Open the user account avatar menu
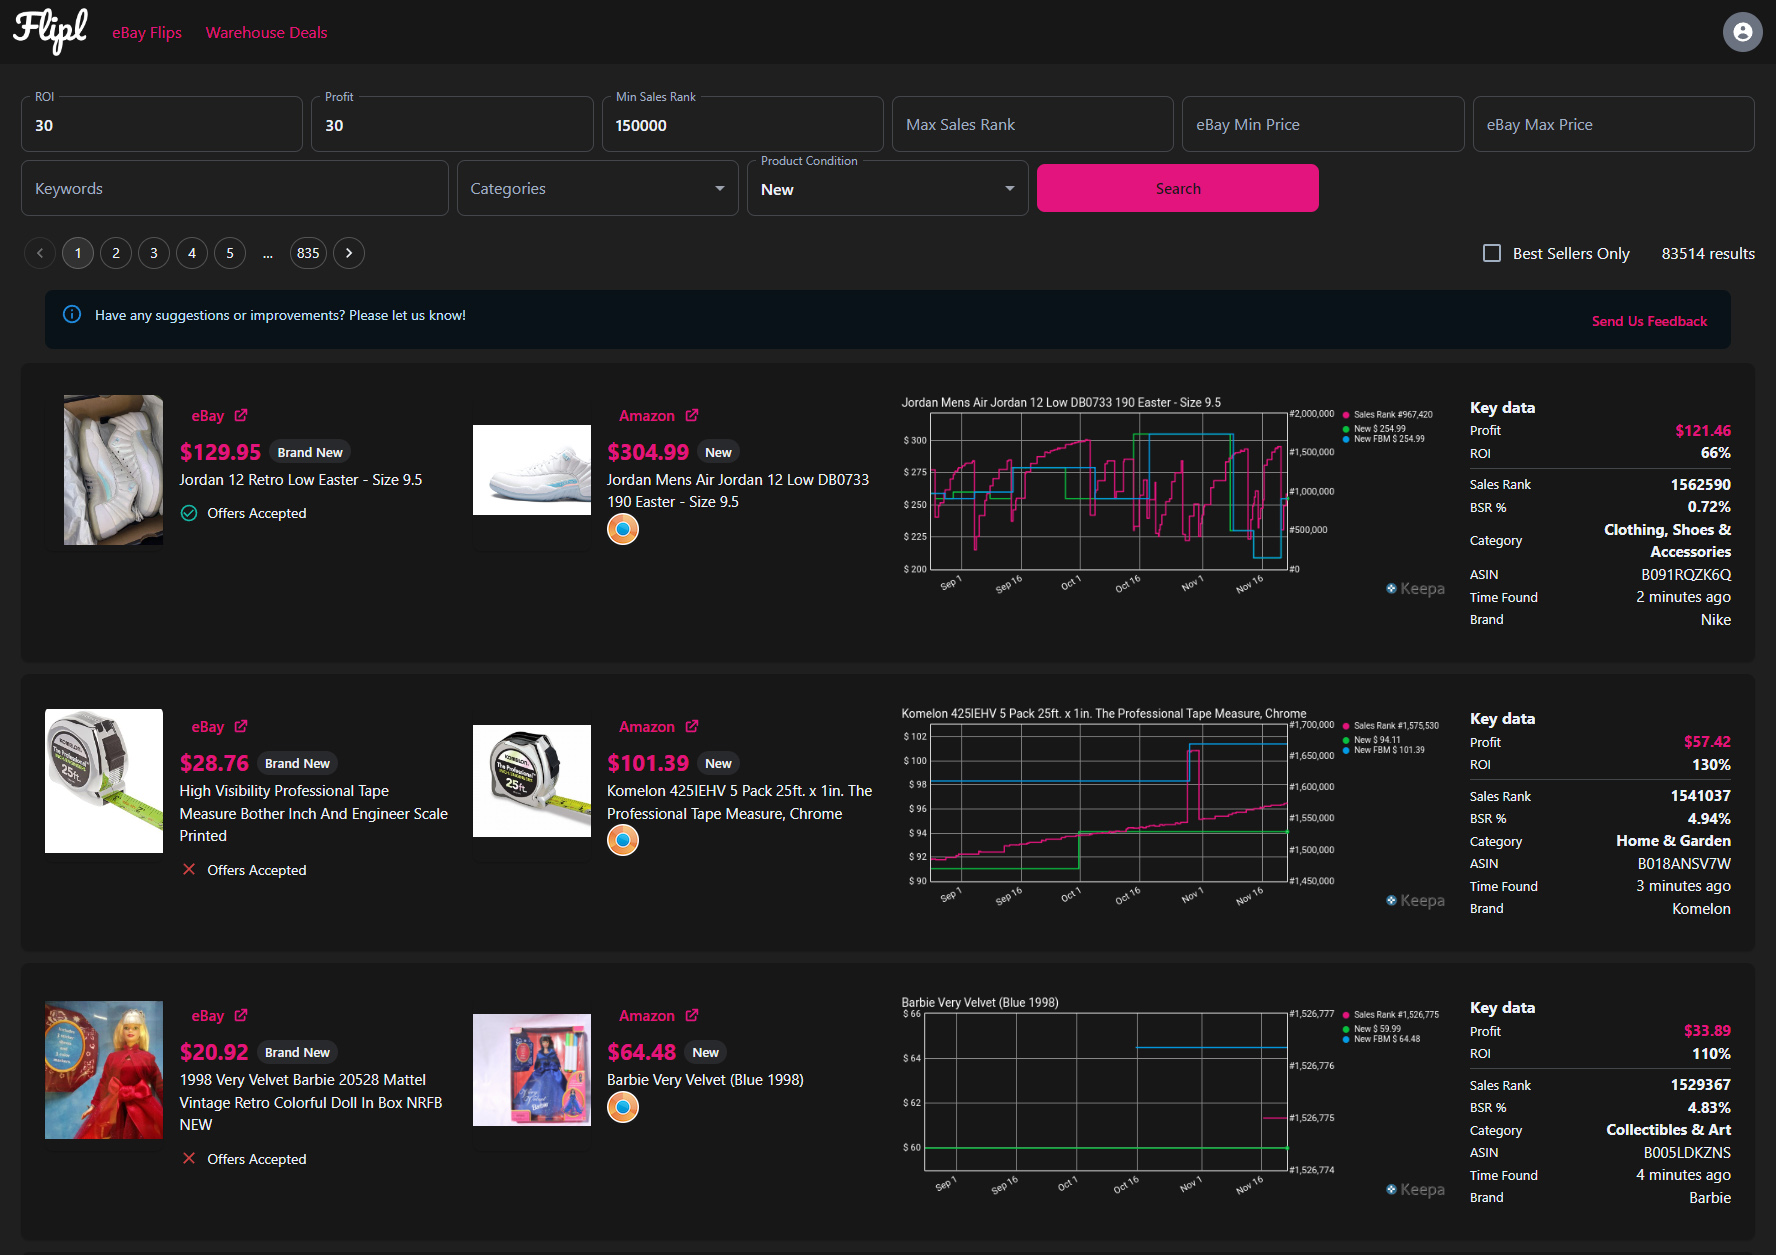 point(1742,32)
